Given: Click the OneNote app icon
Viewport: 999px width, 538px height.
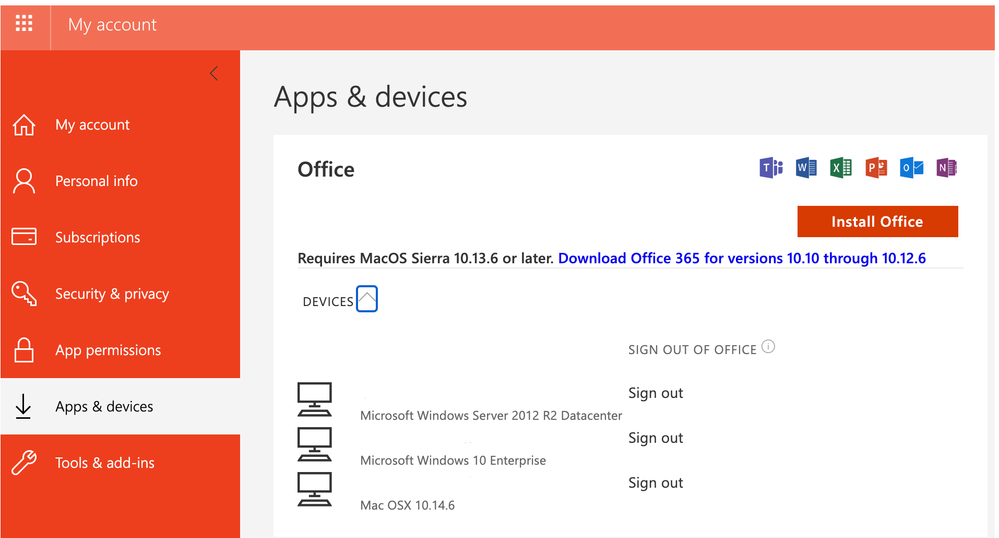Looking at the screenshot, I should coord(946,168).
